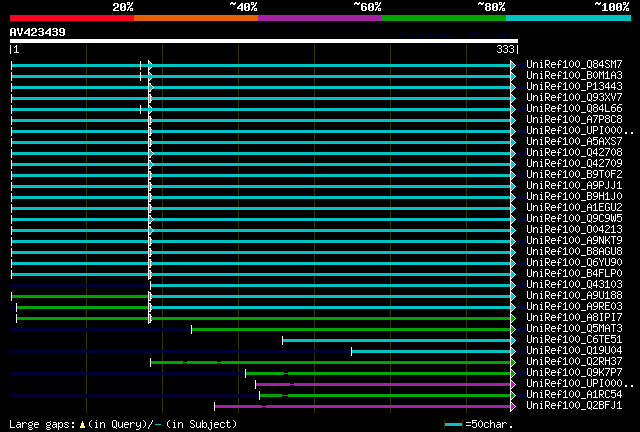The image size is (640, 432).
Task: Click the cyan arrowhead ending the Q84SM7 row
Action: point(513,65)
